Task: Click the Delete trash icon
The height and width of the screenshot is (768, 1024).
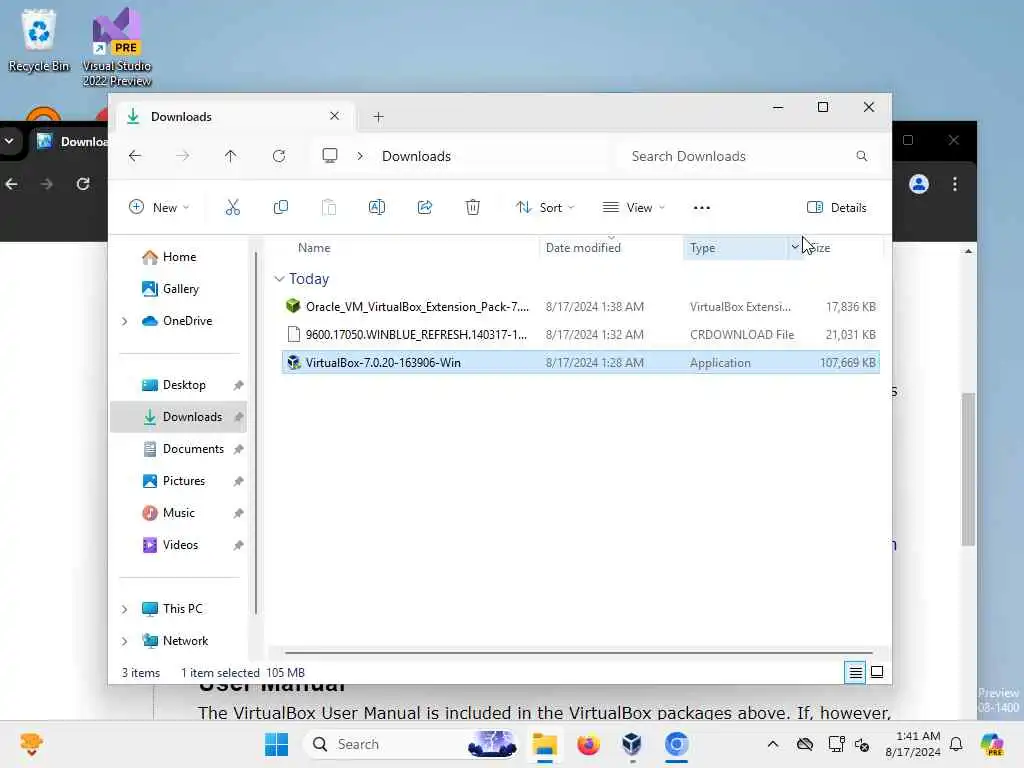Action: click(473, 208)
